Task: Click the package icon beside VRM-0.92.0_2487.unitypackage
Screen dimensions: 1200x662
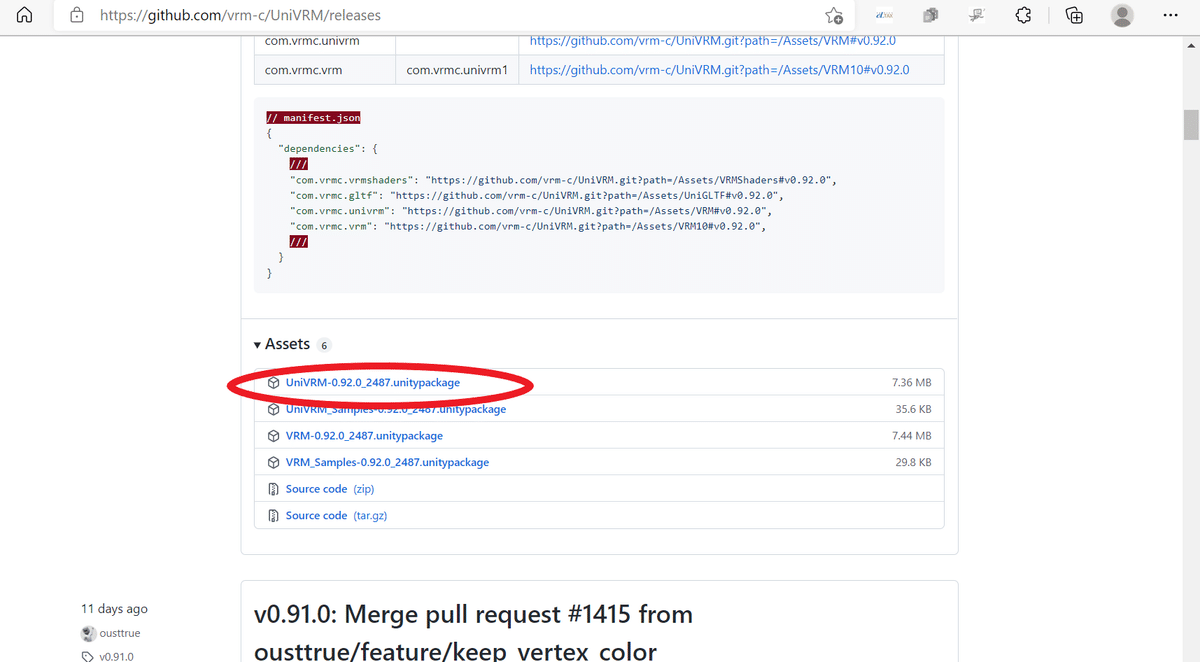Action: pyautogui.click(x=274, y=436)
